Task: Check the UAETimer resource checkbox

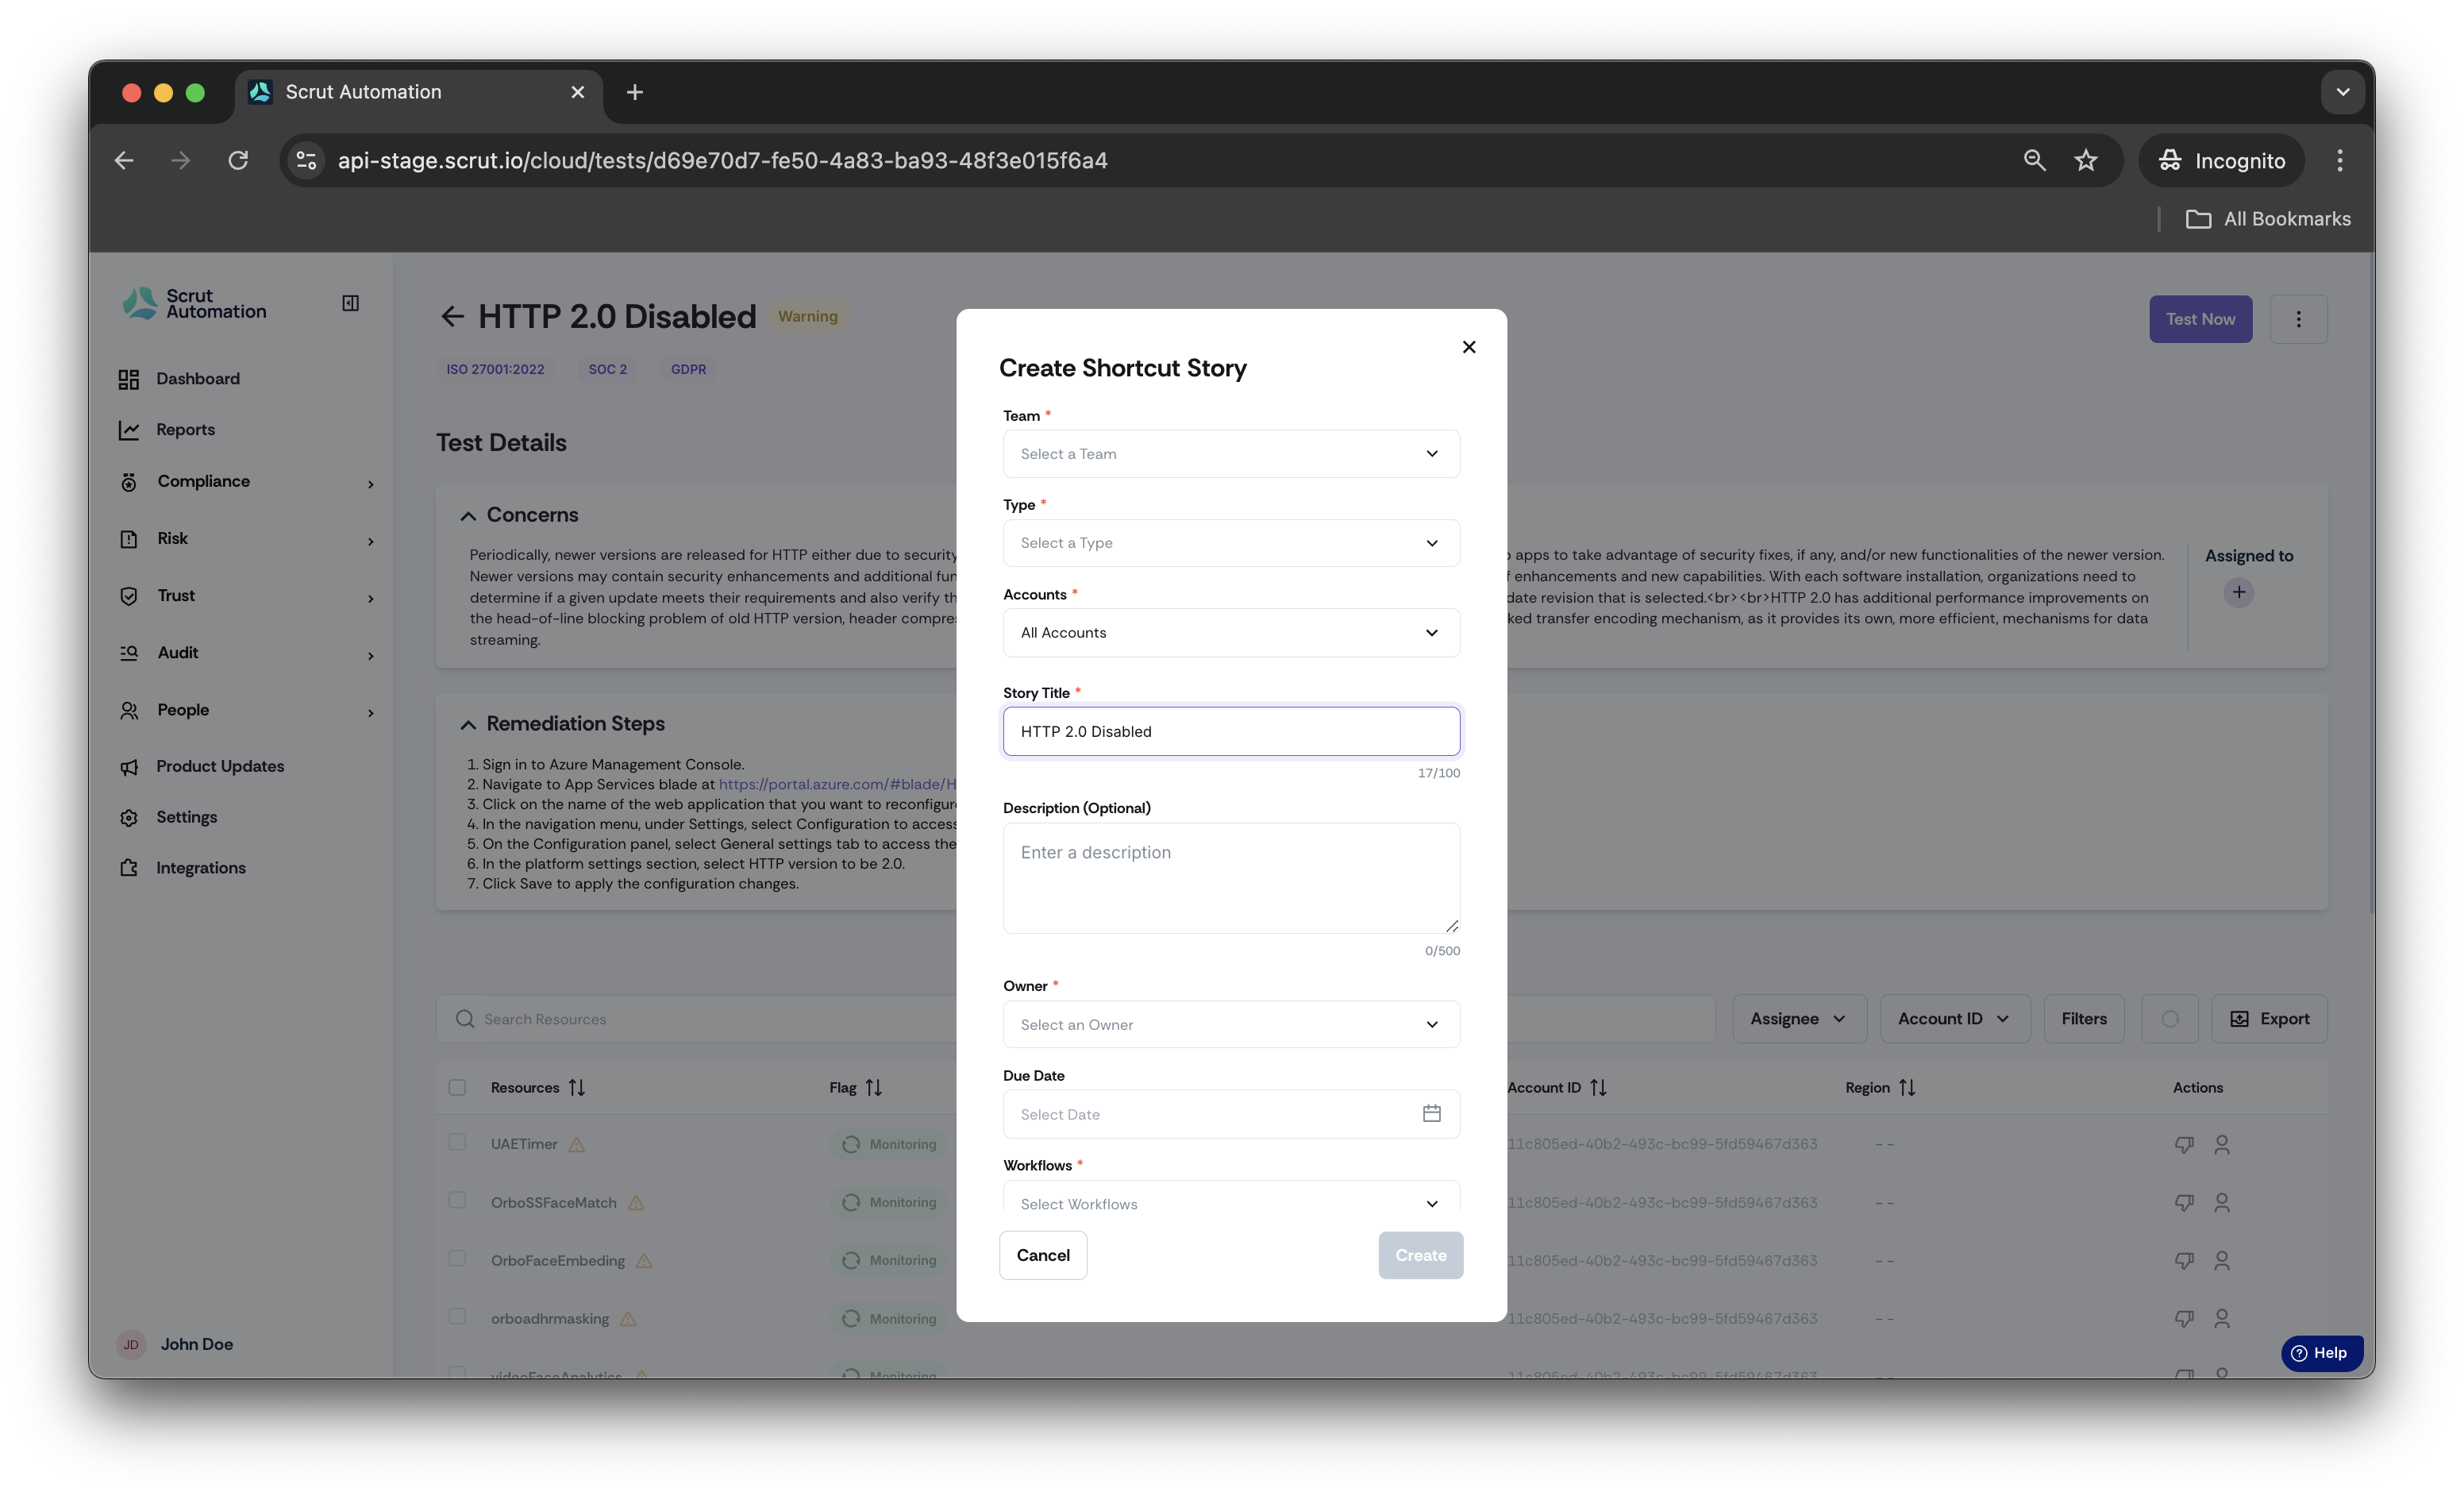Action: click(x=457, y=1142)
